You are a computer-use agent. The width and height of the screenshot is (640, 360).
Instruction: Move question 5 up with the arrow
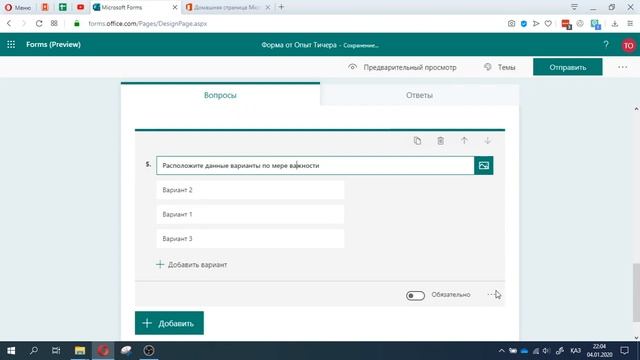(464, 141)
